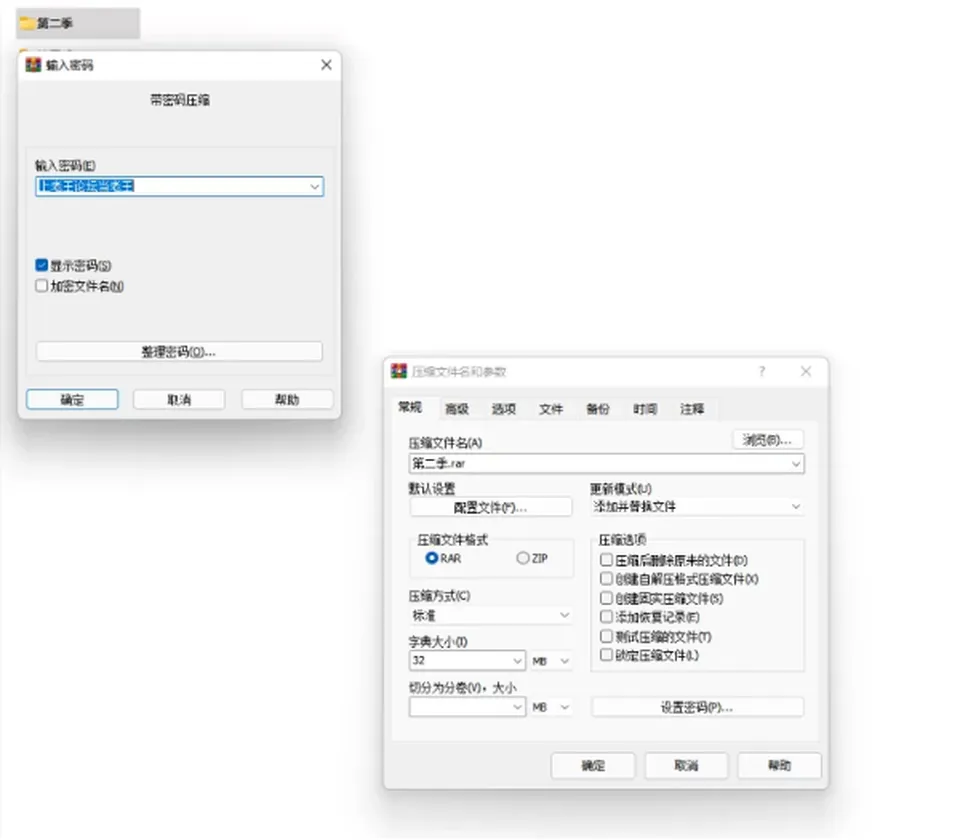Enable 锁定压缩文件(L) checkbox
960x840 pixels.
pyautogui.click(x=606, y=655)
